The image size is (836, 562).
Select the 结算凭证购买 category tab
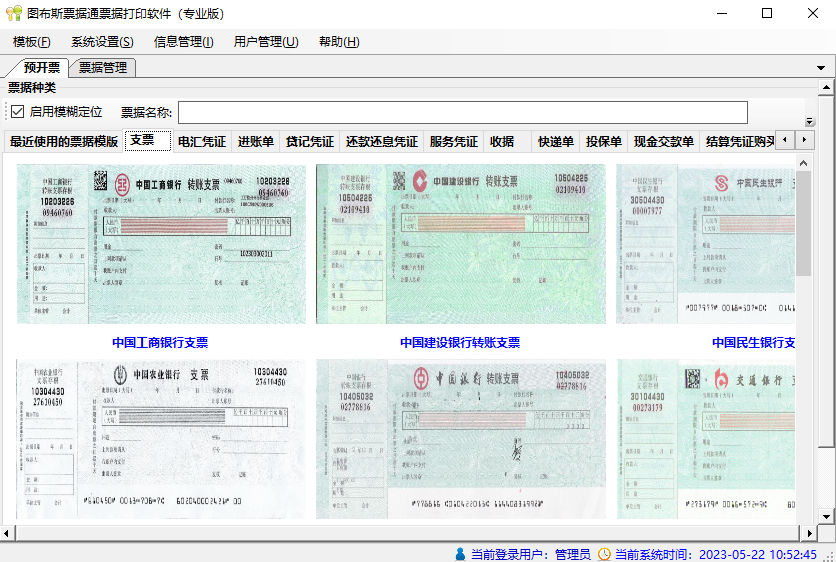click(738, 141)
